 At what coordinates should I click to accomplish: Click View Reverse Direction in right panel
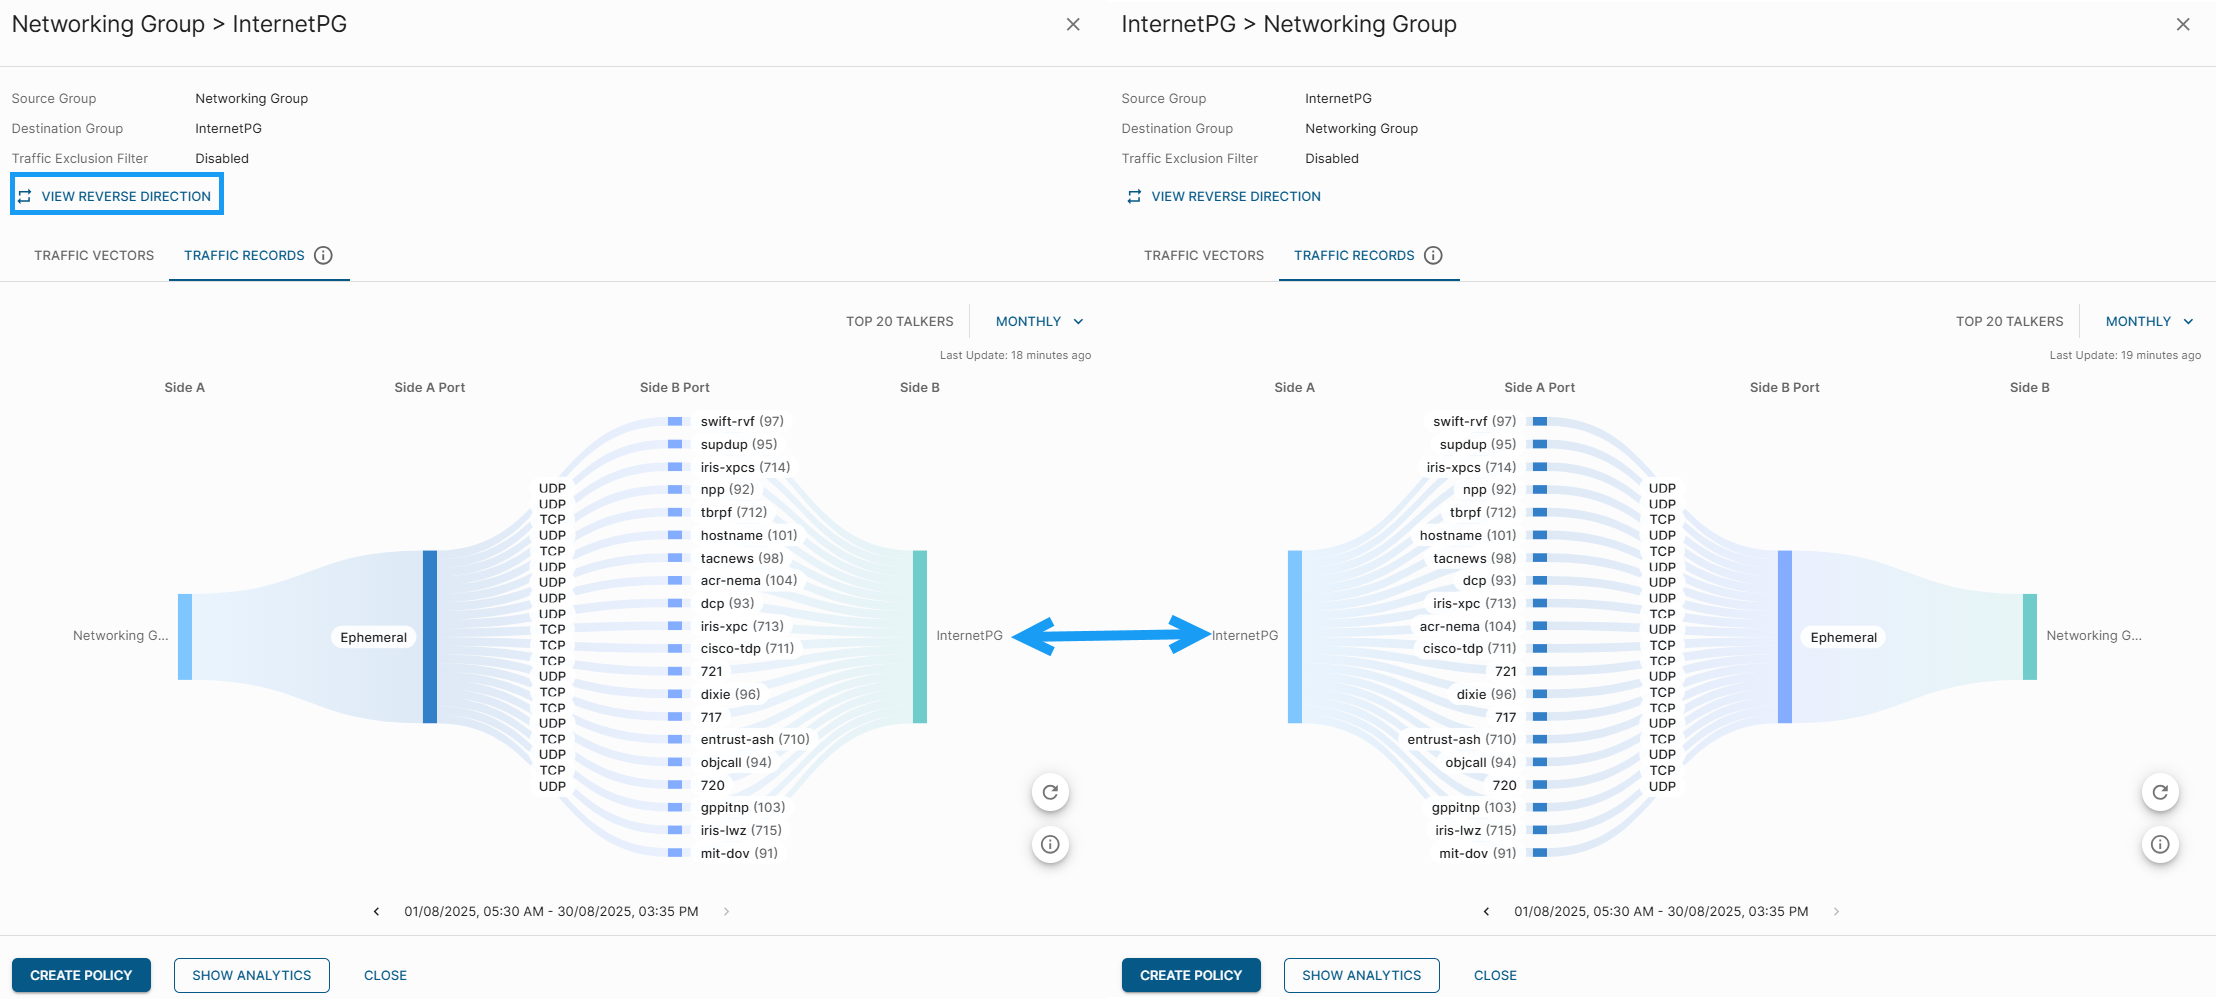coord(1226,197)
